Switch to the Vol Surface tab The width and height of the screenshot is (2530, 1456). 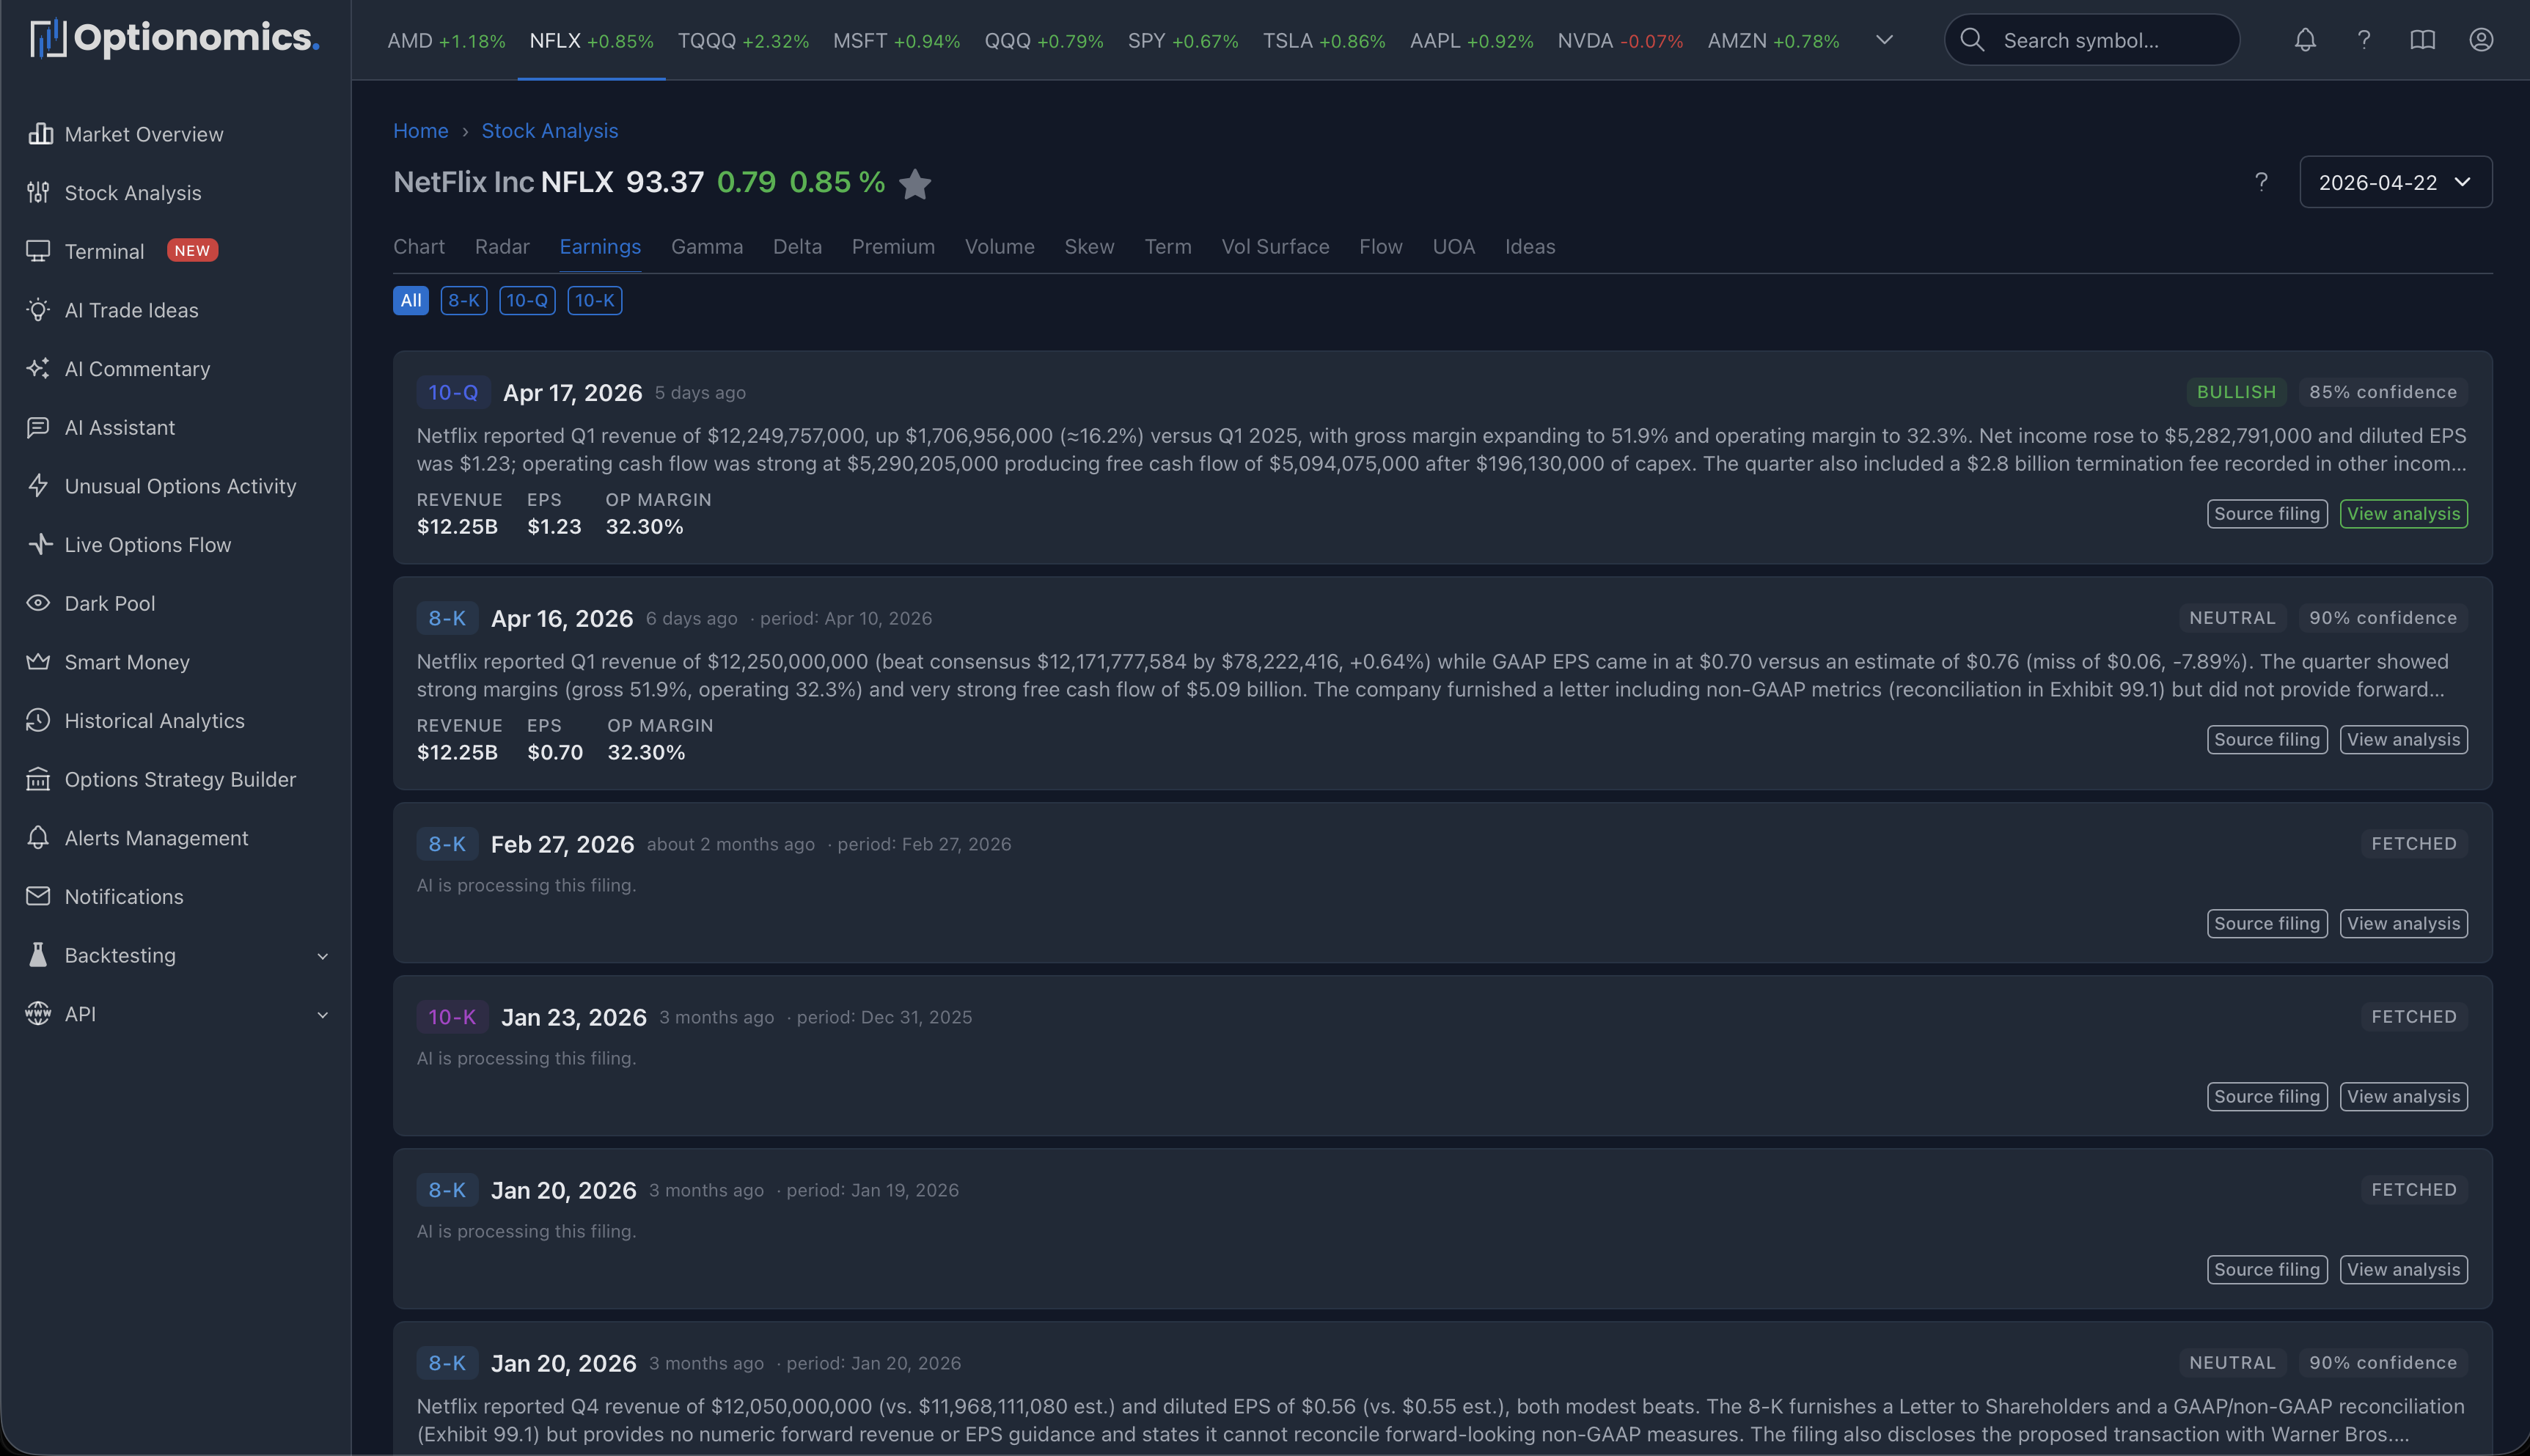tap(1275, 247)
